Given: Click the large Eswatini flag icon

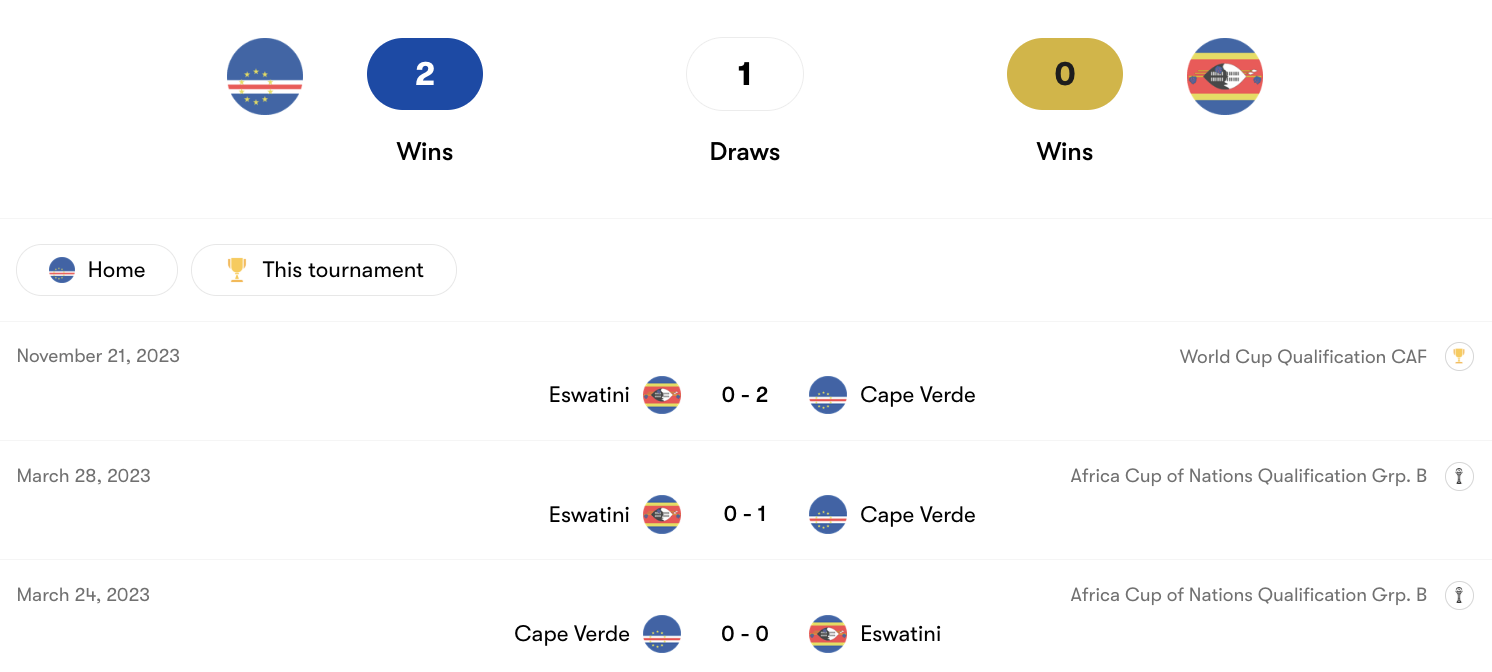Looking at the screenshot, I should tap(1224, 77).
